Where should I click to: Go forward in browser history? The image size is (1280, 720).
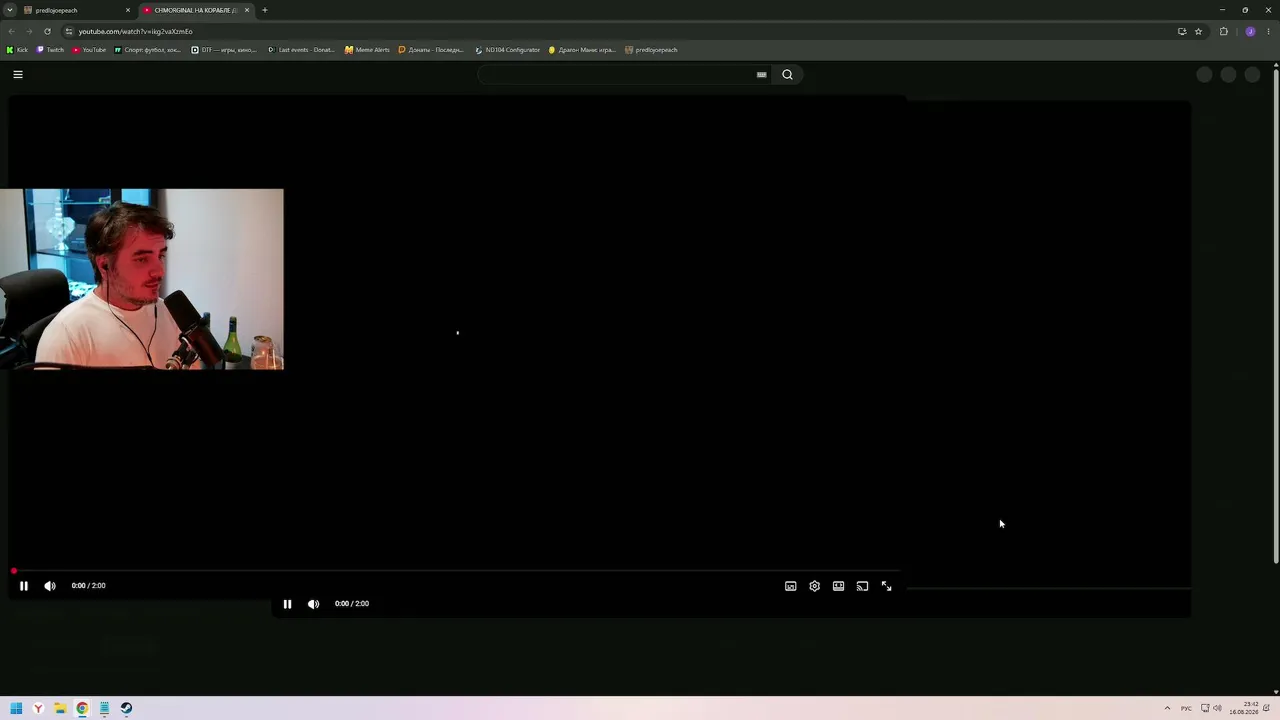29,31
